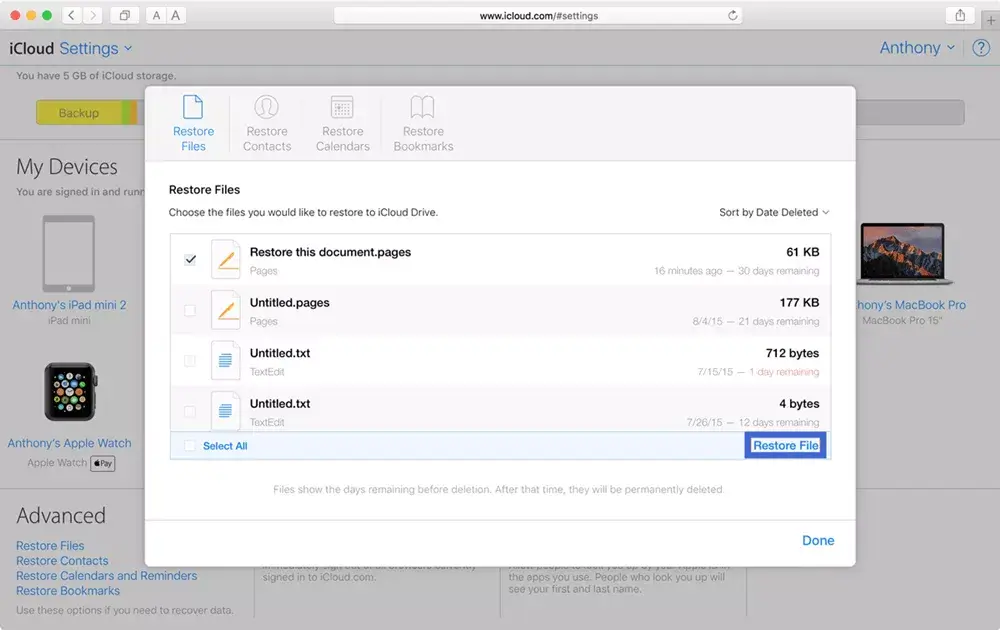The height and width of the screenshot is (630, 1000).
Task: Increase text size with large A
Action: click(x=175, y=15)
